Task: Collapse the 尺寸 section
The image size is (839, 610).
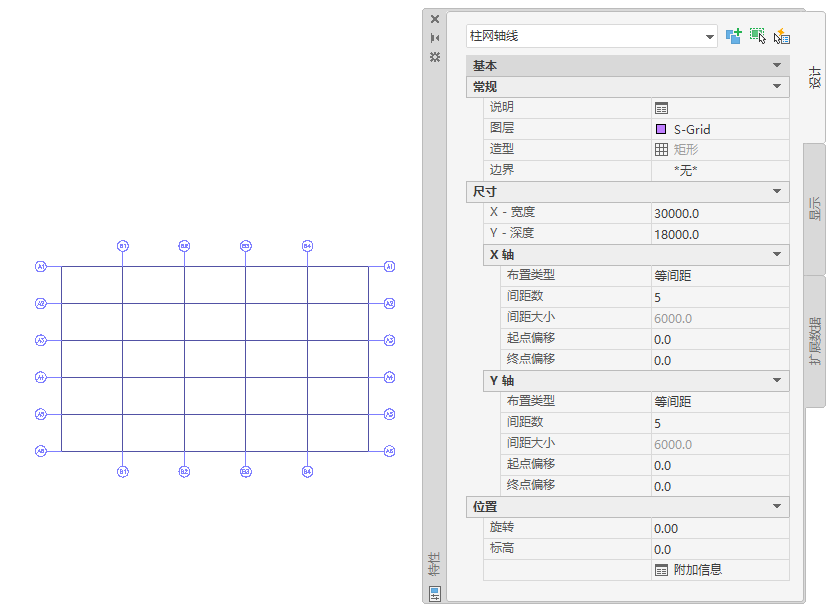Action: (777, 191)
